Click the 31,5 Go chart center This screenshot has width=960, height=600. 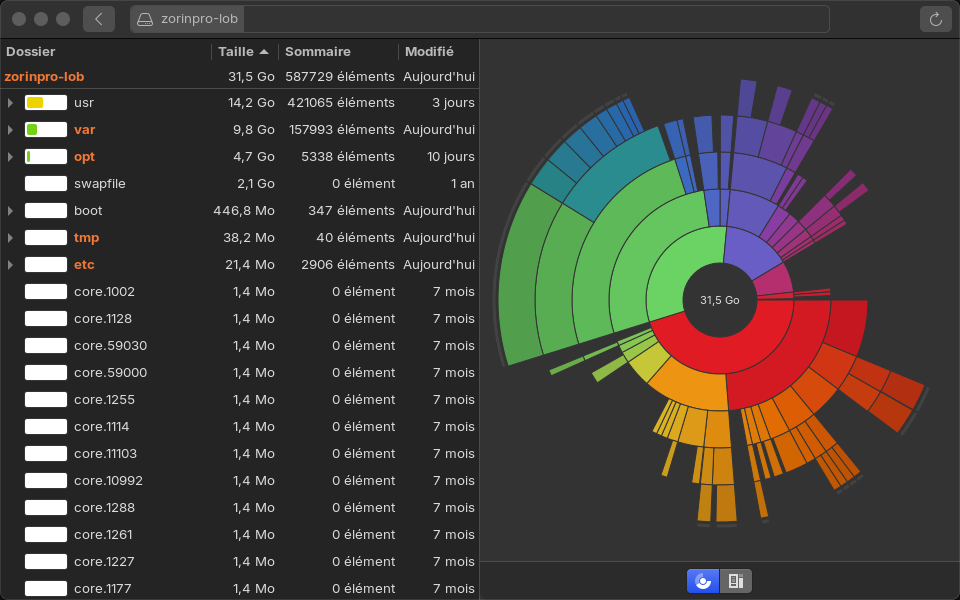tap(719, 300)
